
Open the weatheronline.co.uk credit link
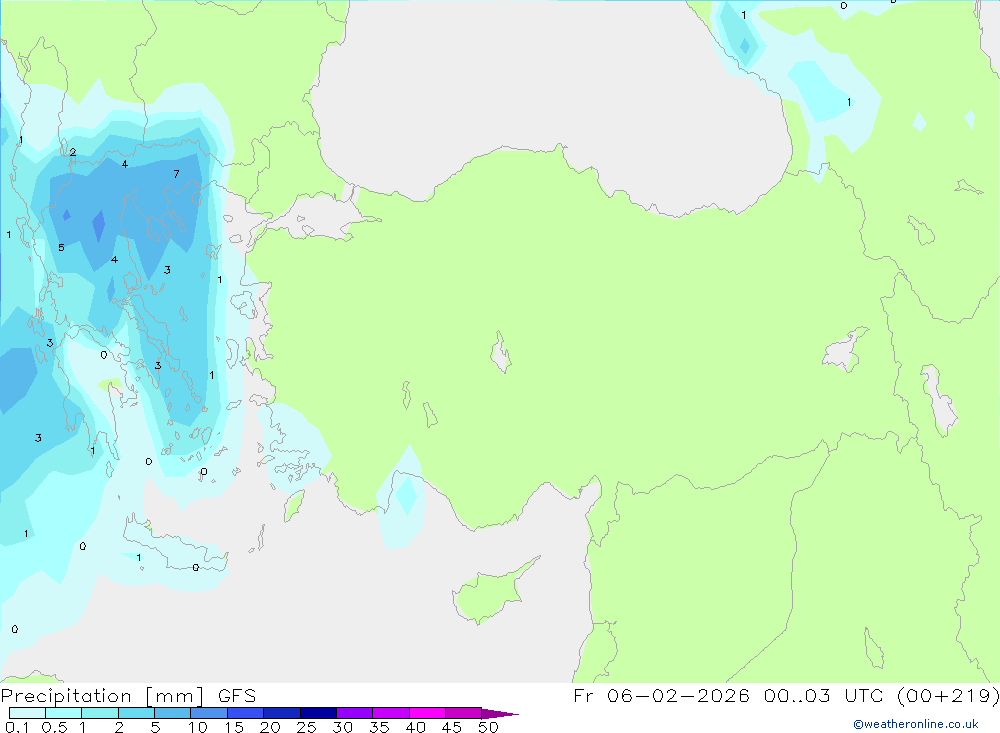click(x=916, y=724)
